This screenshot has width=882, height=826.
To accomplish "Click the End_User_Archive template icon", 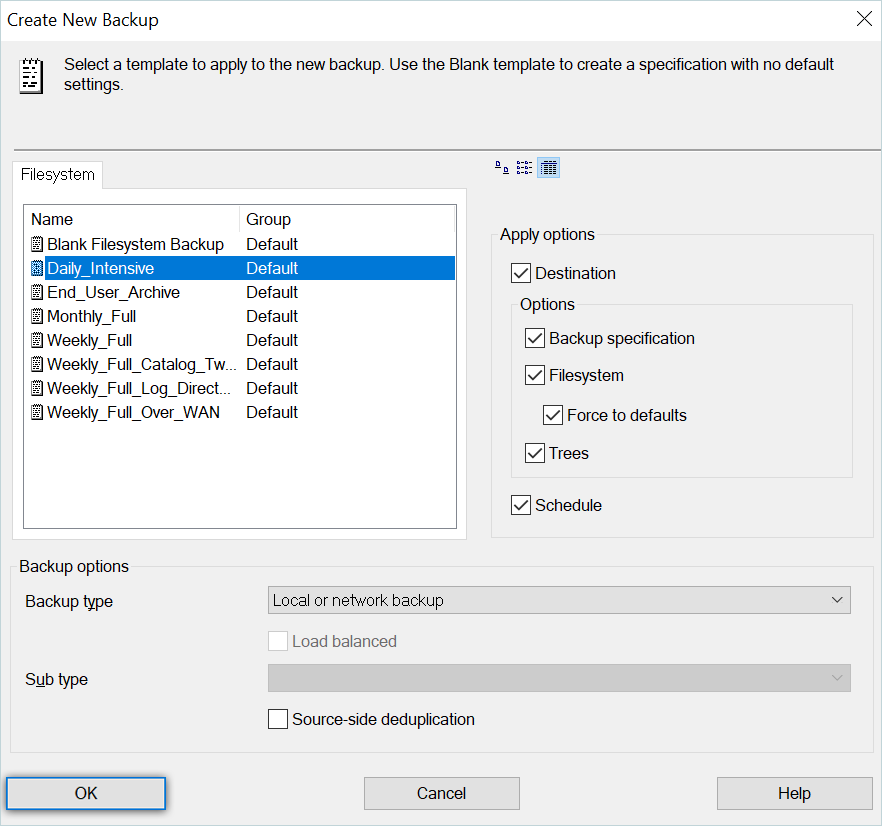I will 37,292.
